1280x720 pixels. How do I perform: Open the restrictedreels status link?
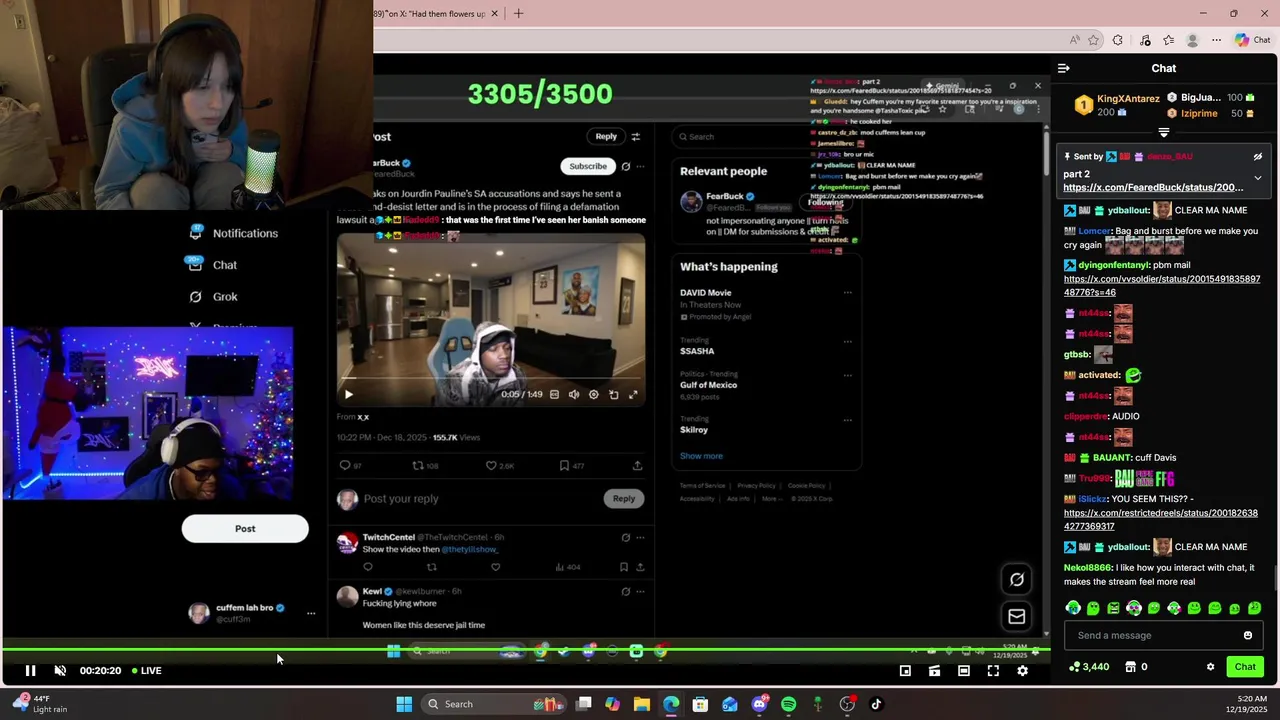[1161, 519]
